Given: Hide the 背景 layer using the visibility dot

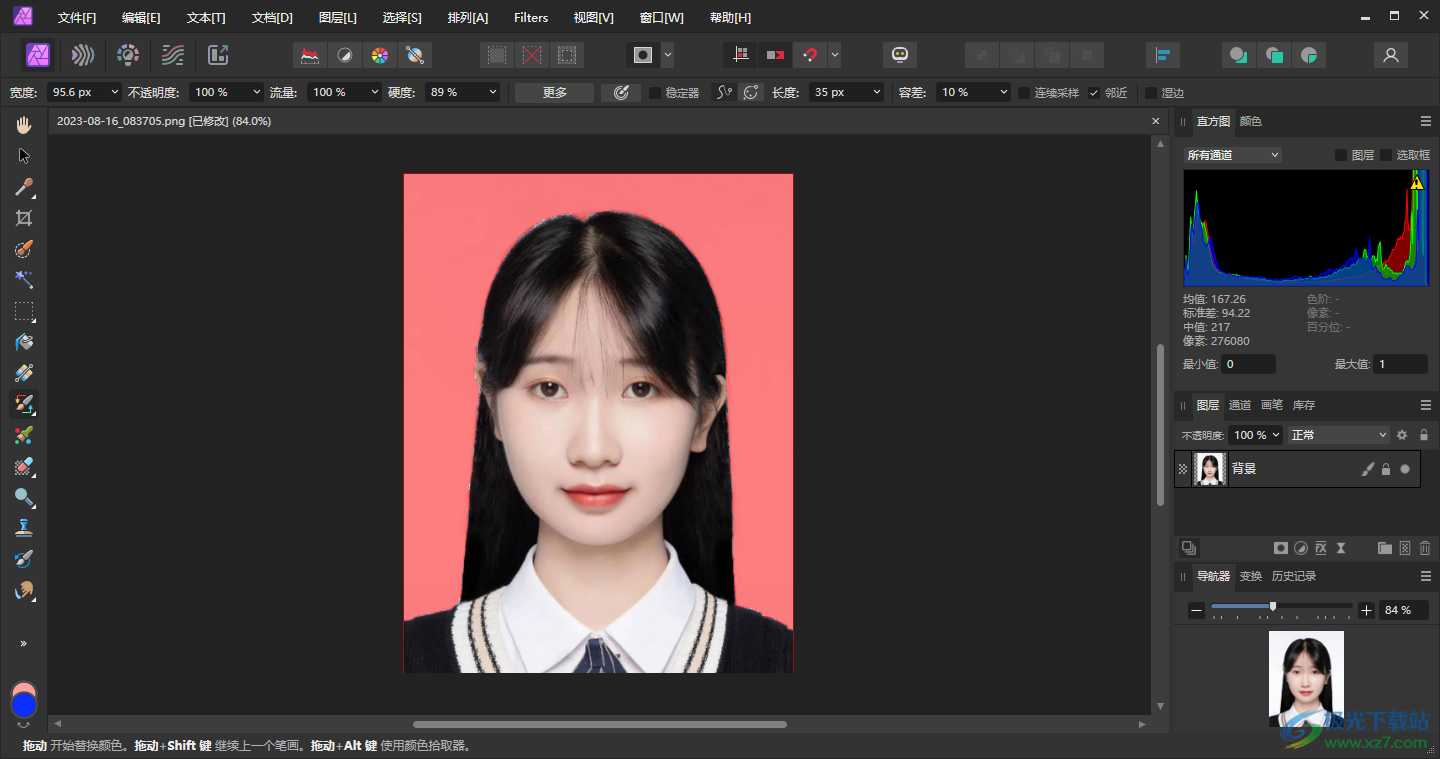Looking at the screenshot, I should 1405,469.
